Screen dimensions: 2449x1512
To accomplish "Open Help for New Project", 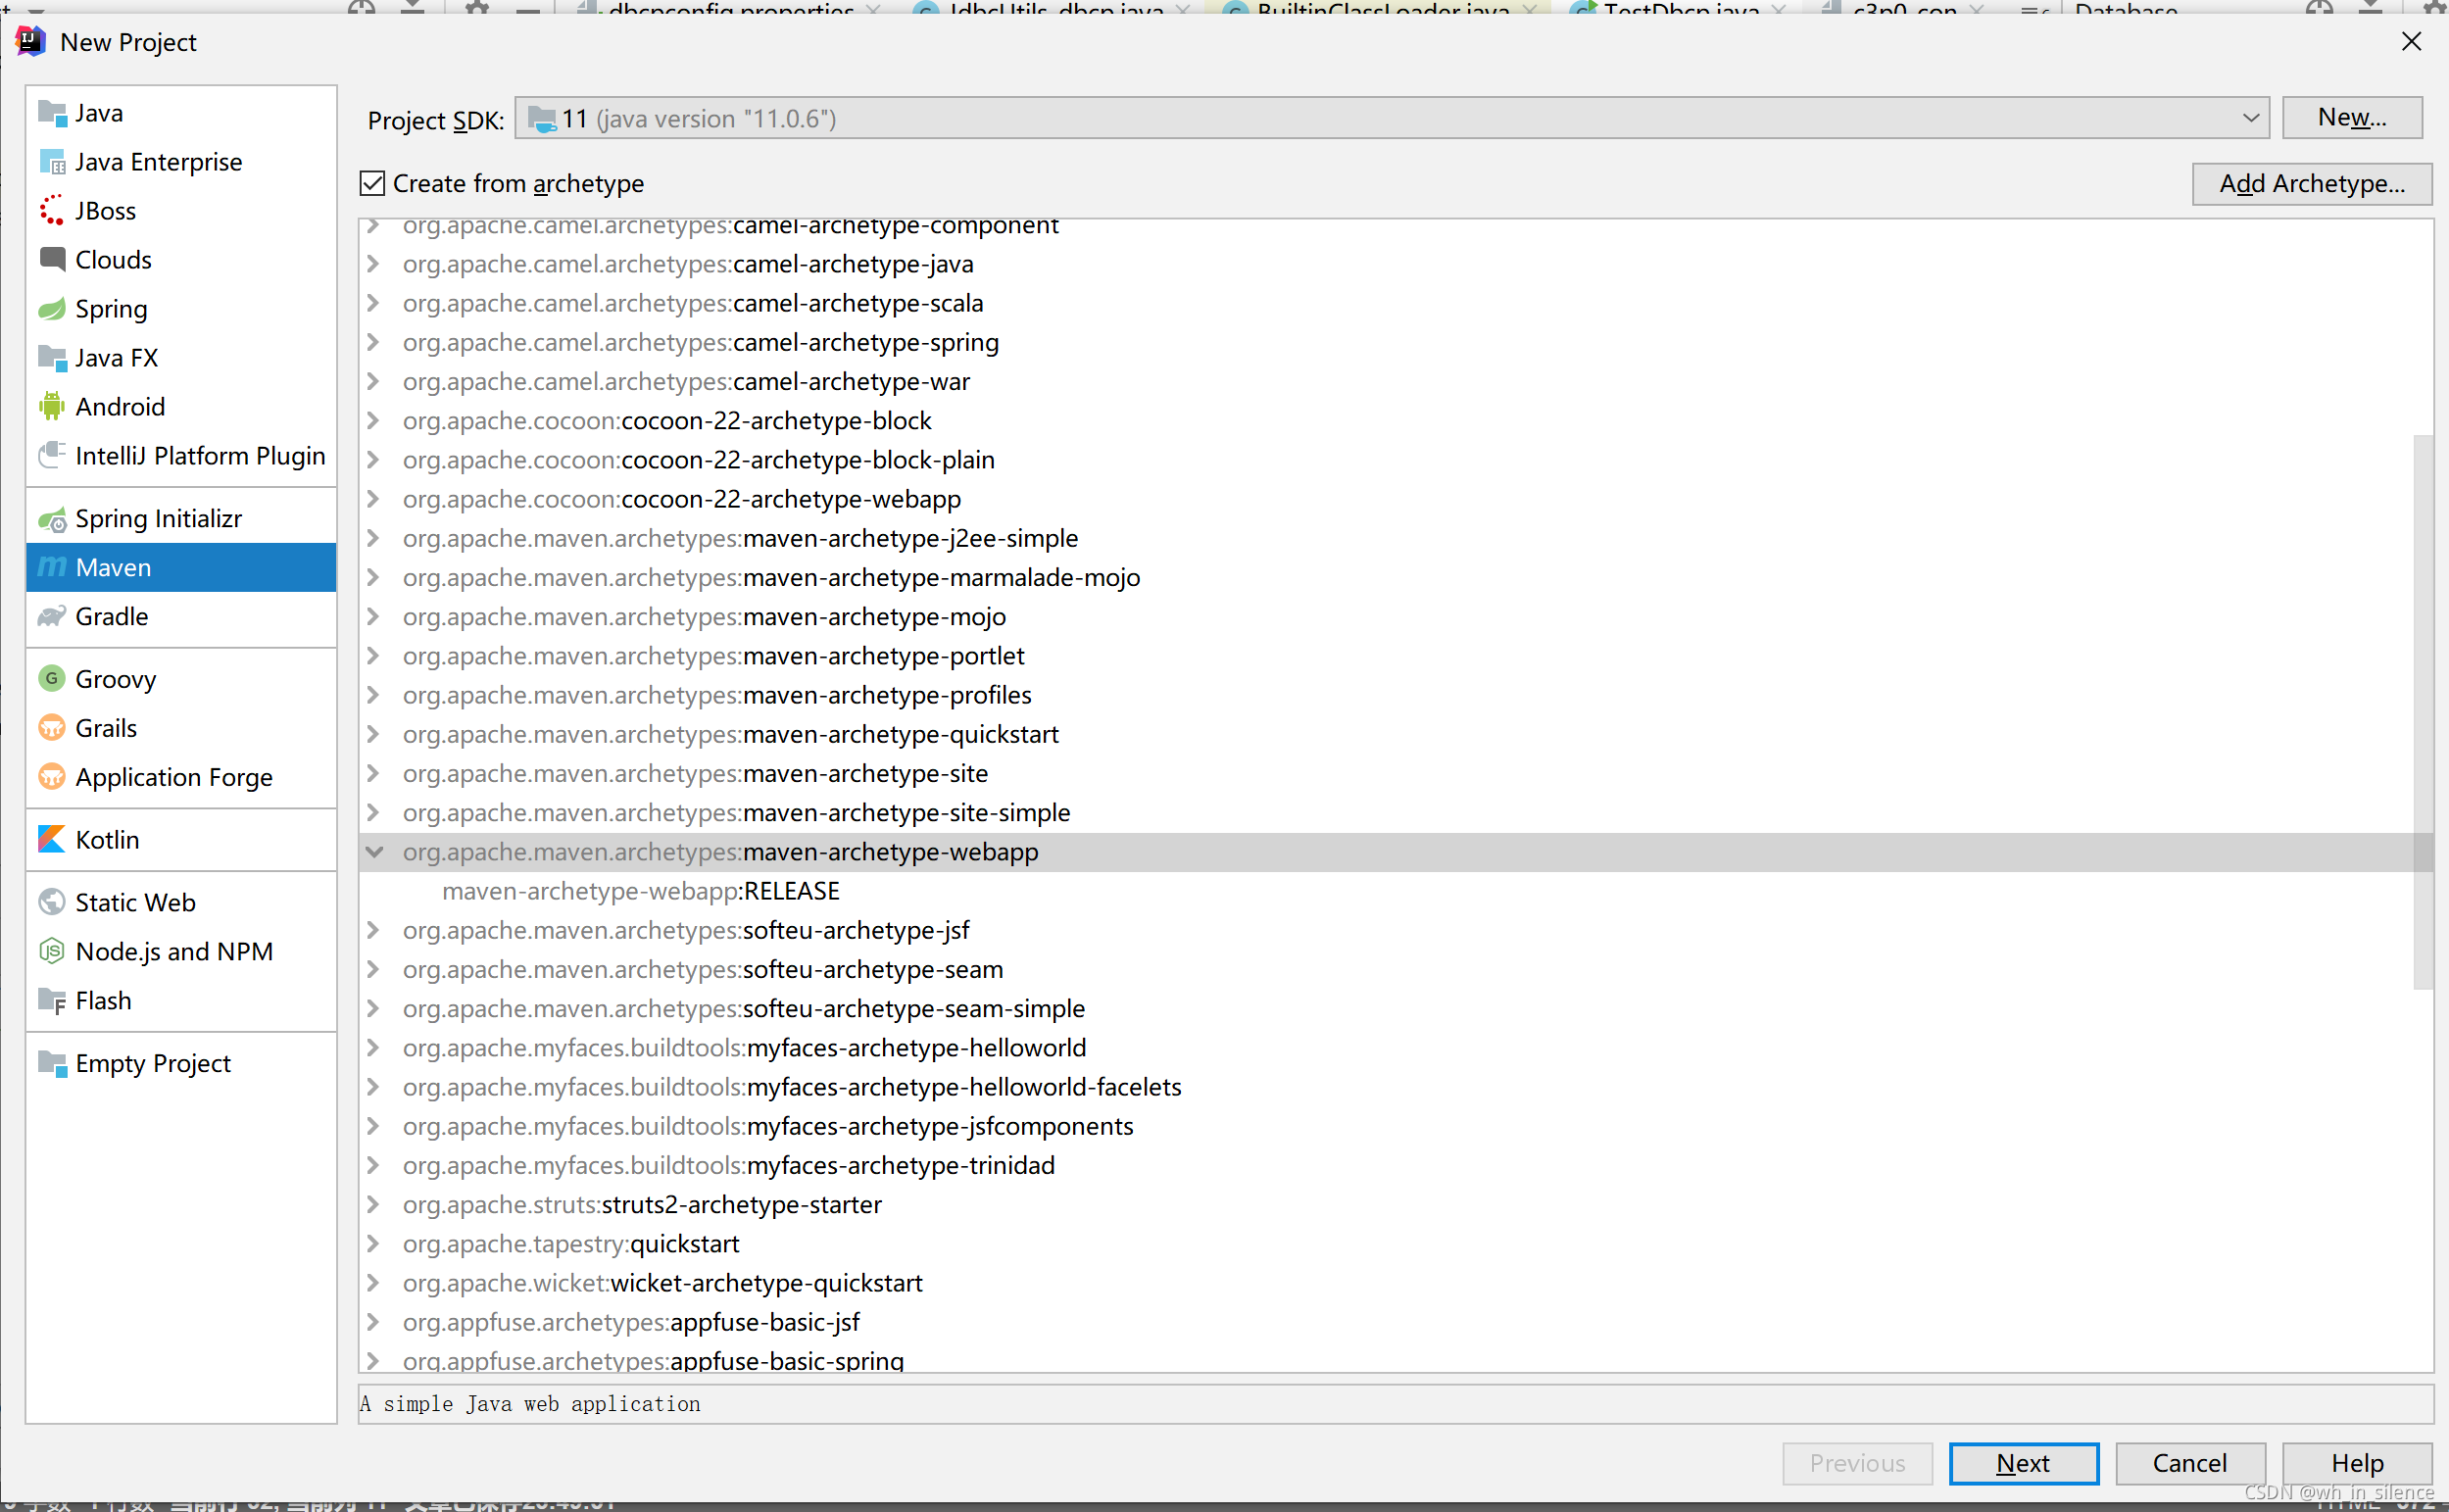I will point(2356,1463).
